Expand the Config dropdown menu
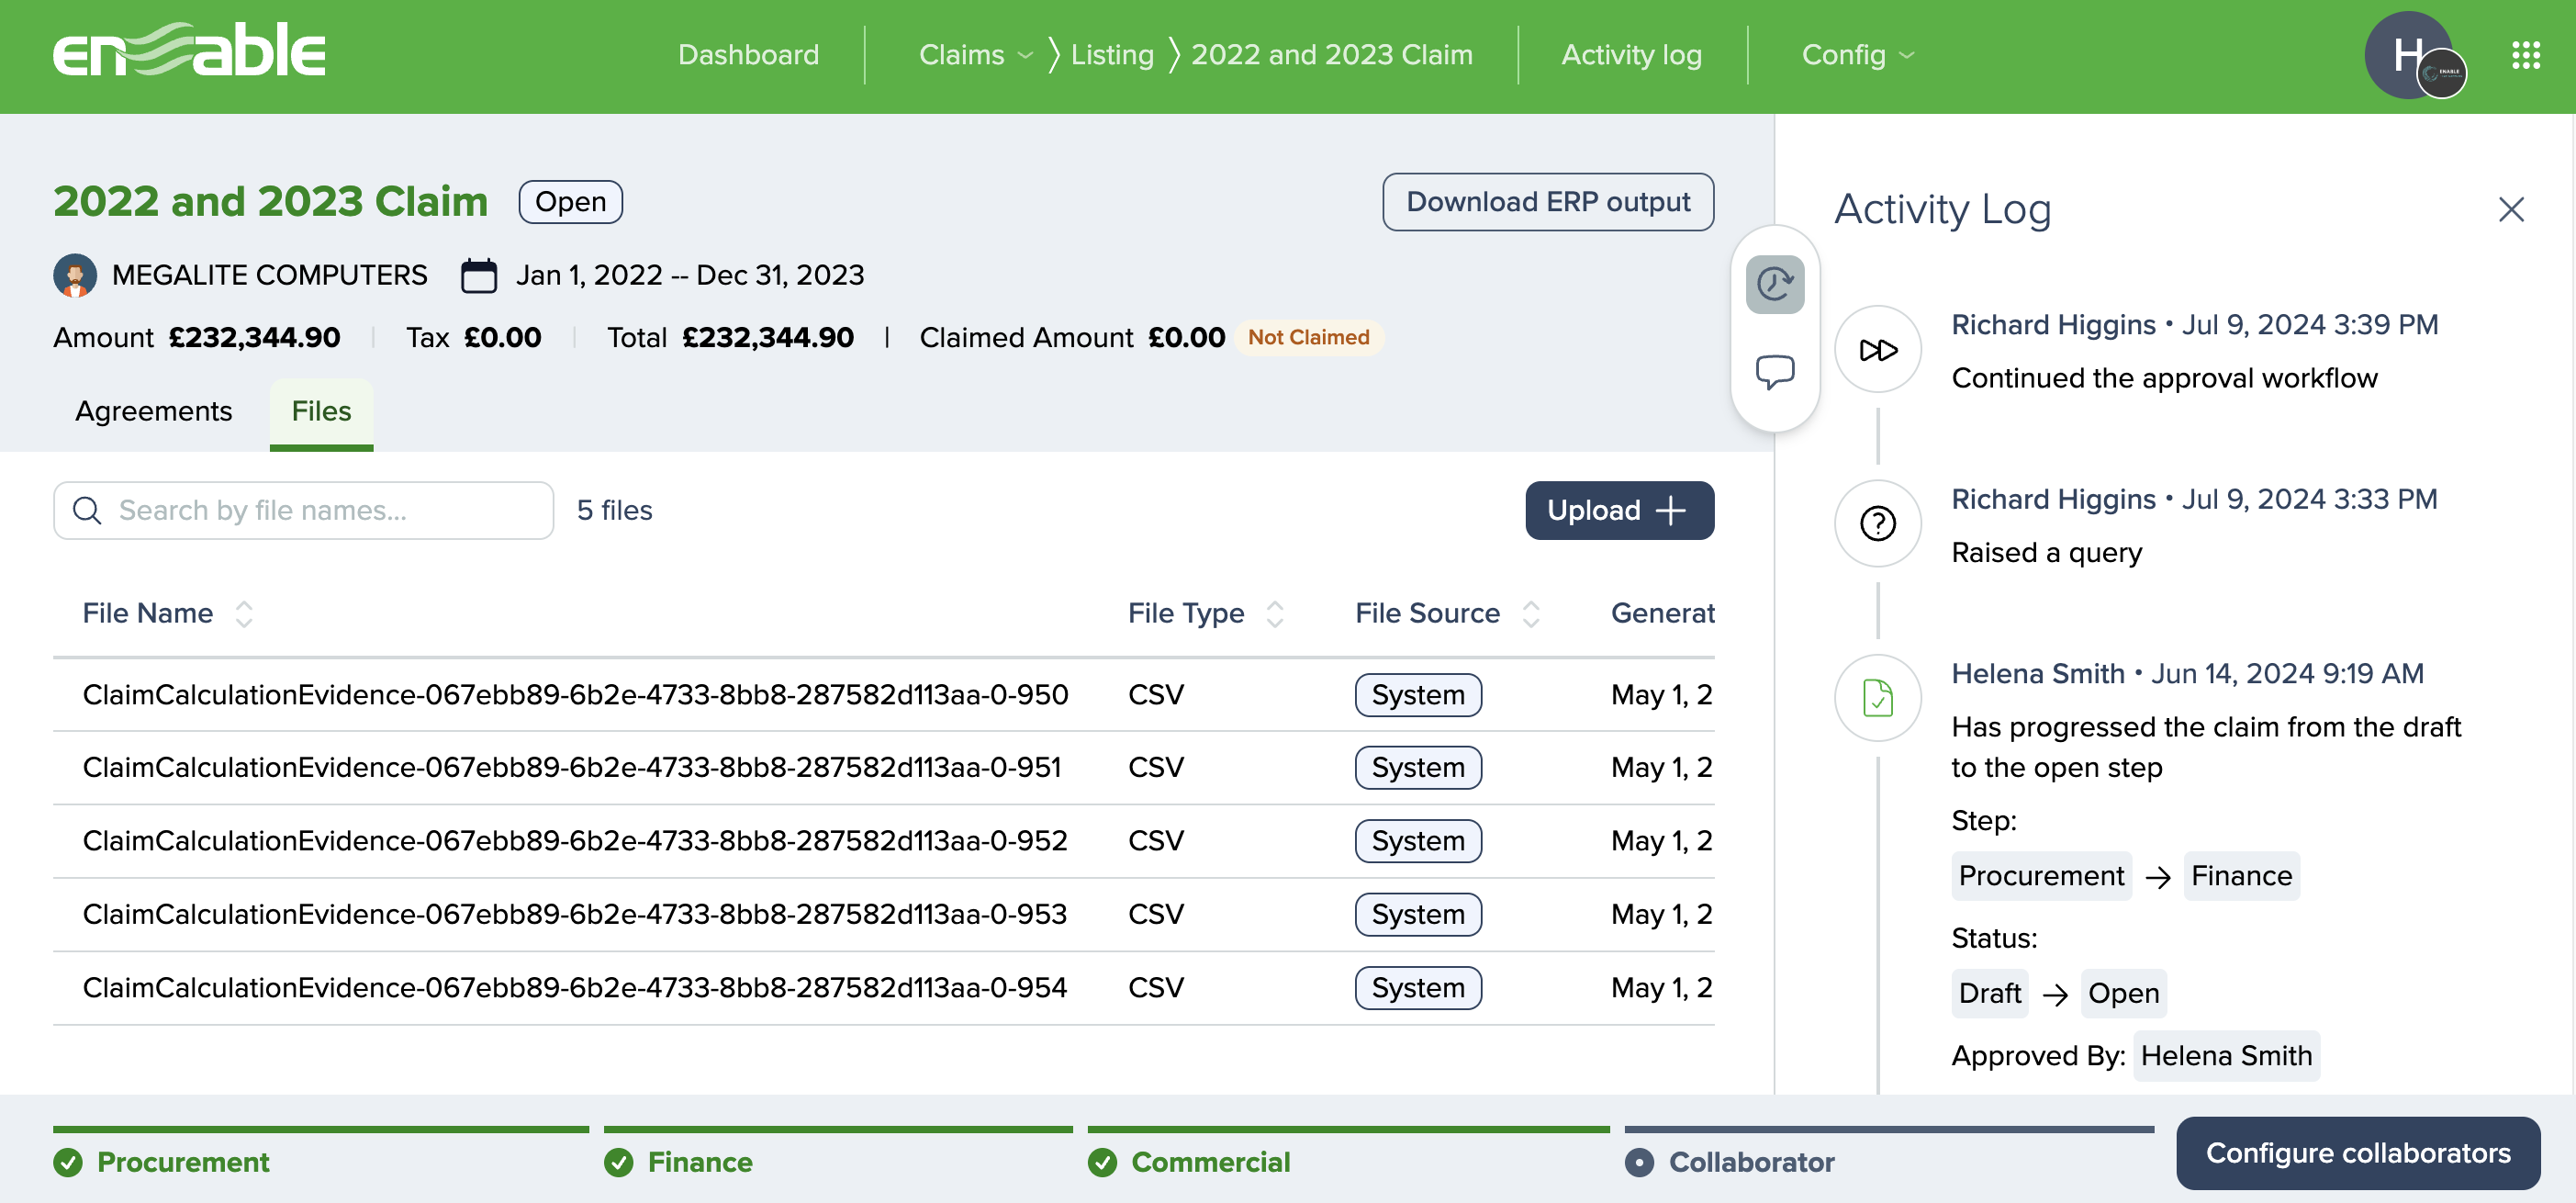This screenshot has height=1203, width=2576. (1857, 55)
